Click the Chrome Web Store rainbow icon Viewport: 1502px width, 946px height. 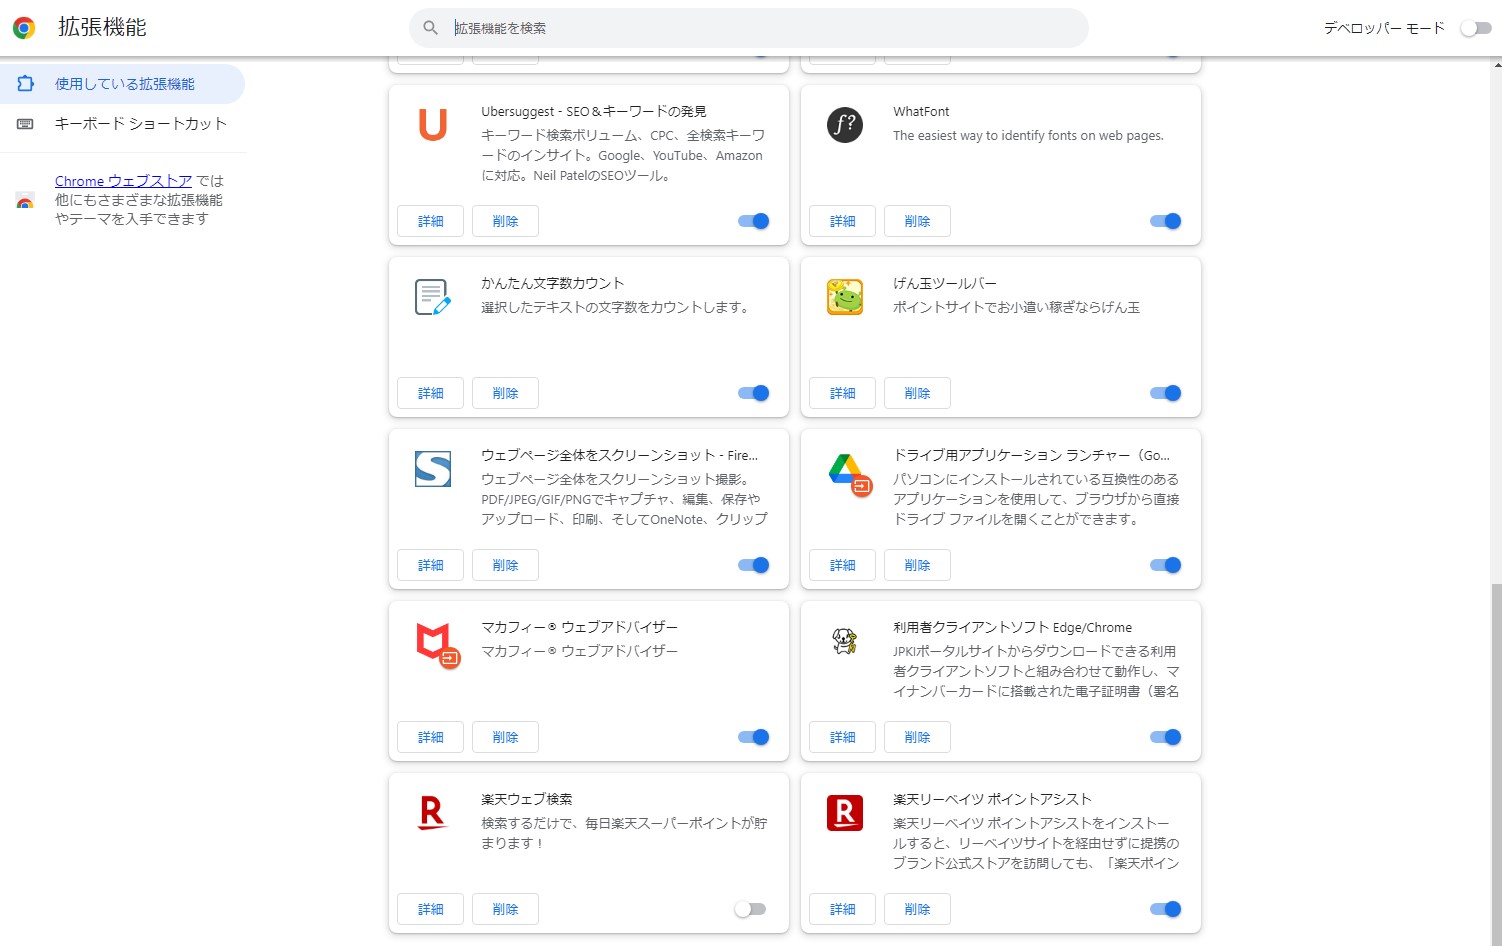click(25, 200)
